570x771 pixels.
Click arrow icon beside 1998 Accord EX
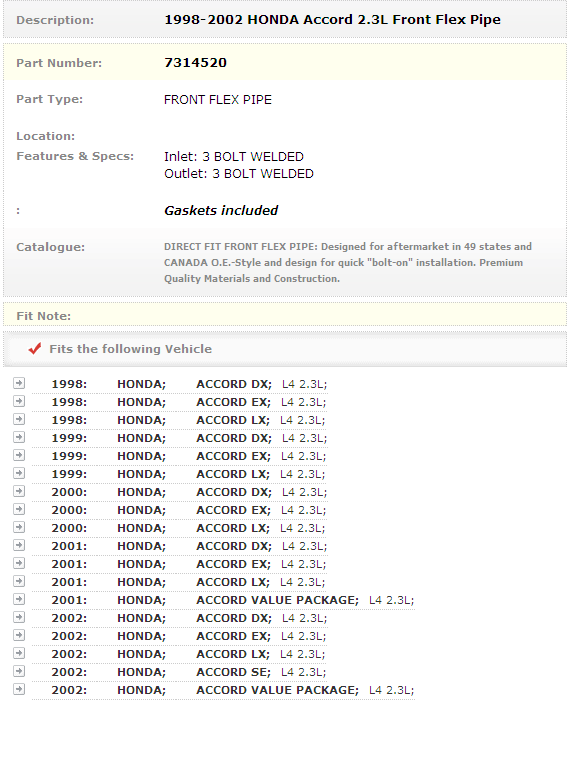19,401
